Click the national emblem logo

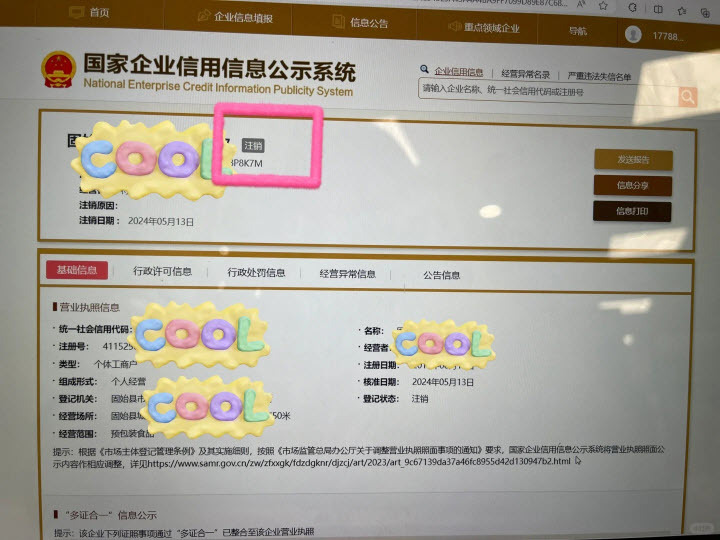[x=57, y=69]
